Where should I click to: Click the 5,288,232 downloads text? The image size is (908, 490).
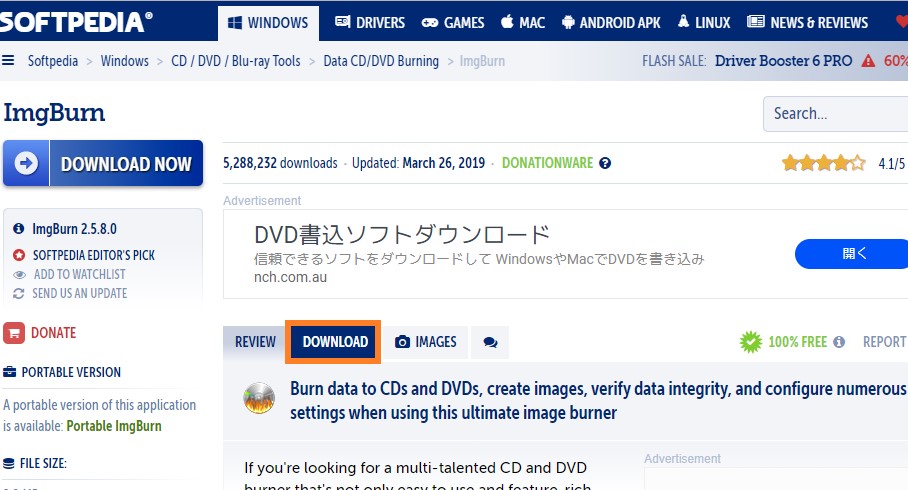coord(280,163)
